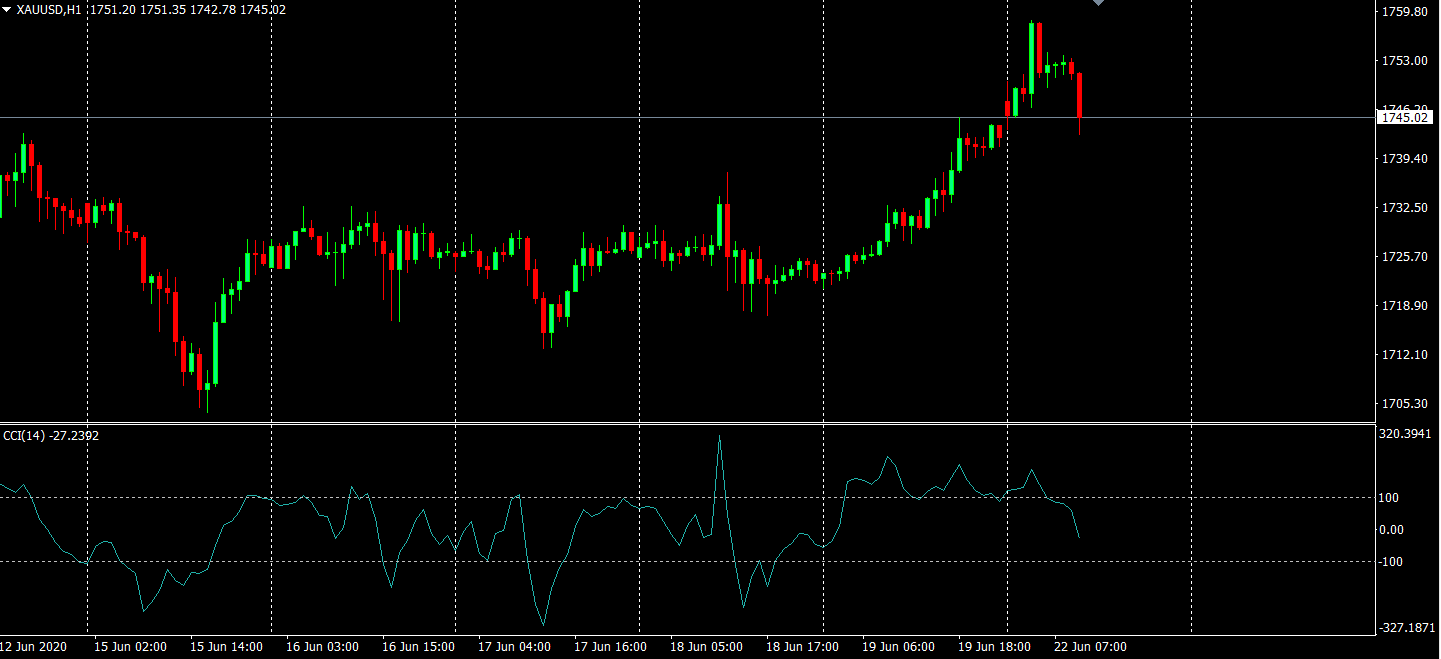Click the CCI 0.00 level scale label
Screen dimensions: 1441x659
pos(1391,530)
